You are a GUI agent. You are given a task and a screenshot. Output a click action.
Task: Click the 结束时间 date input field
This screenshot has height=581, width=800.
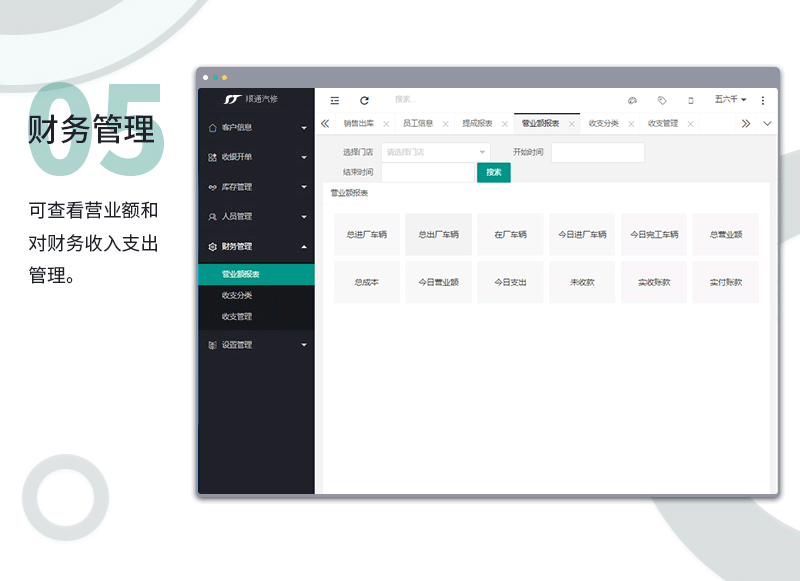(x=427, y=172)
